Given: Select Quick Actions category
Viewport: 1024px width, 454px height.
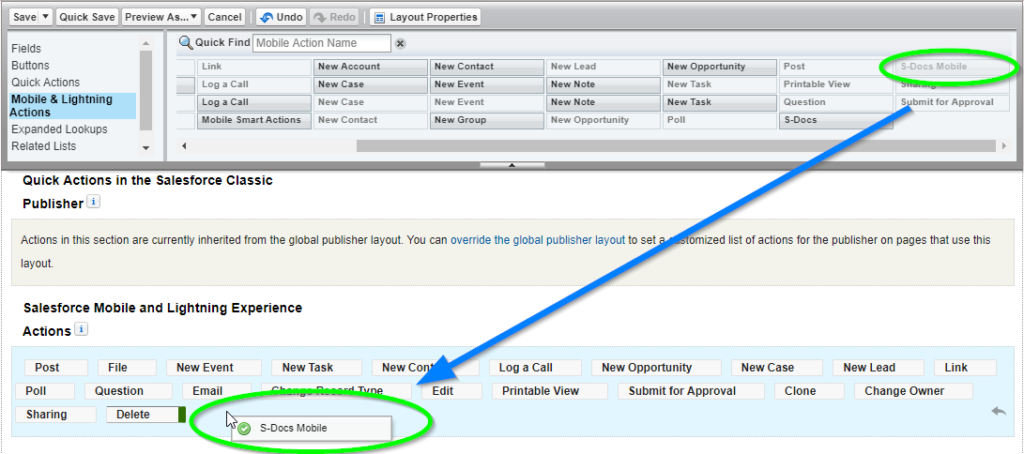Looking at the screenshot, I should pos(46,82).
